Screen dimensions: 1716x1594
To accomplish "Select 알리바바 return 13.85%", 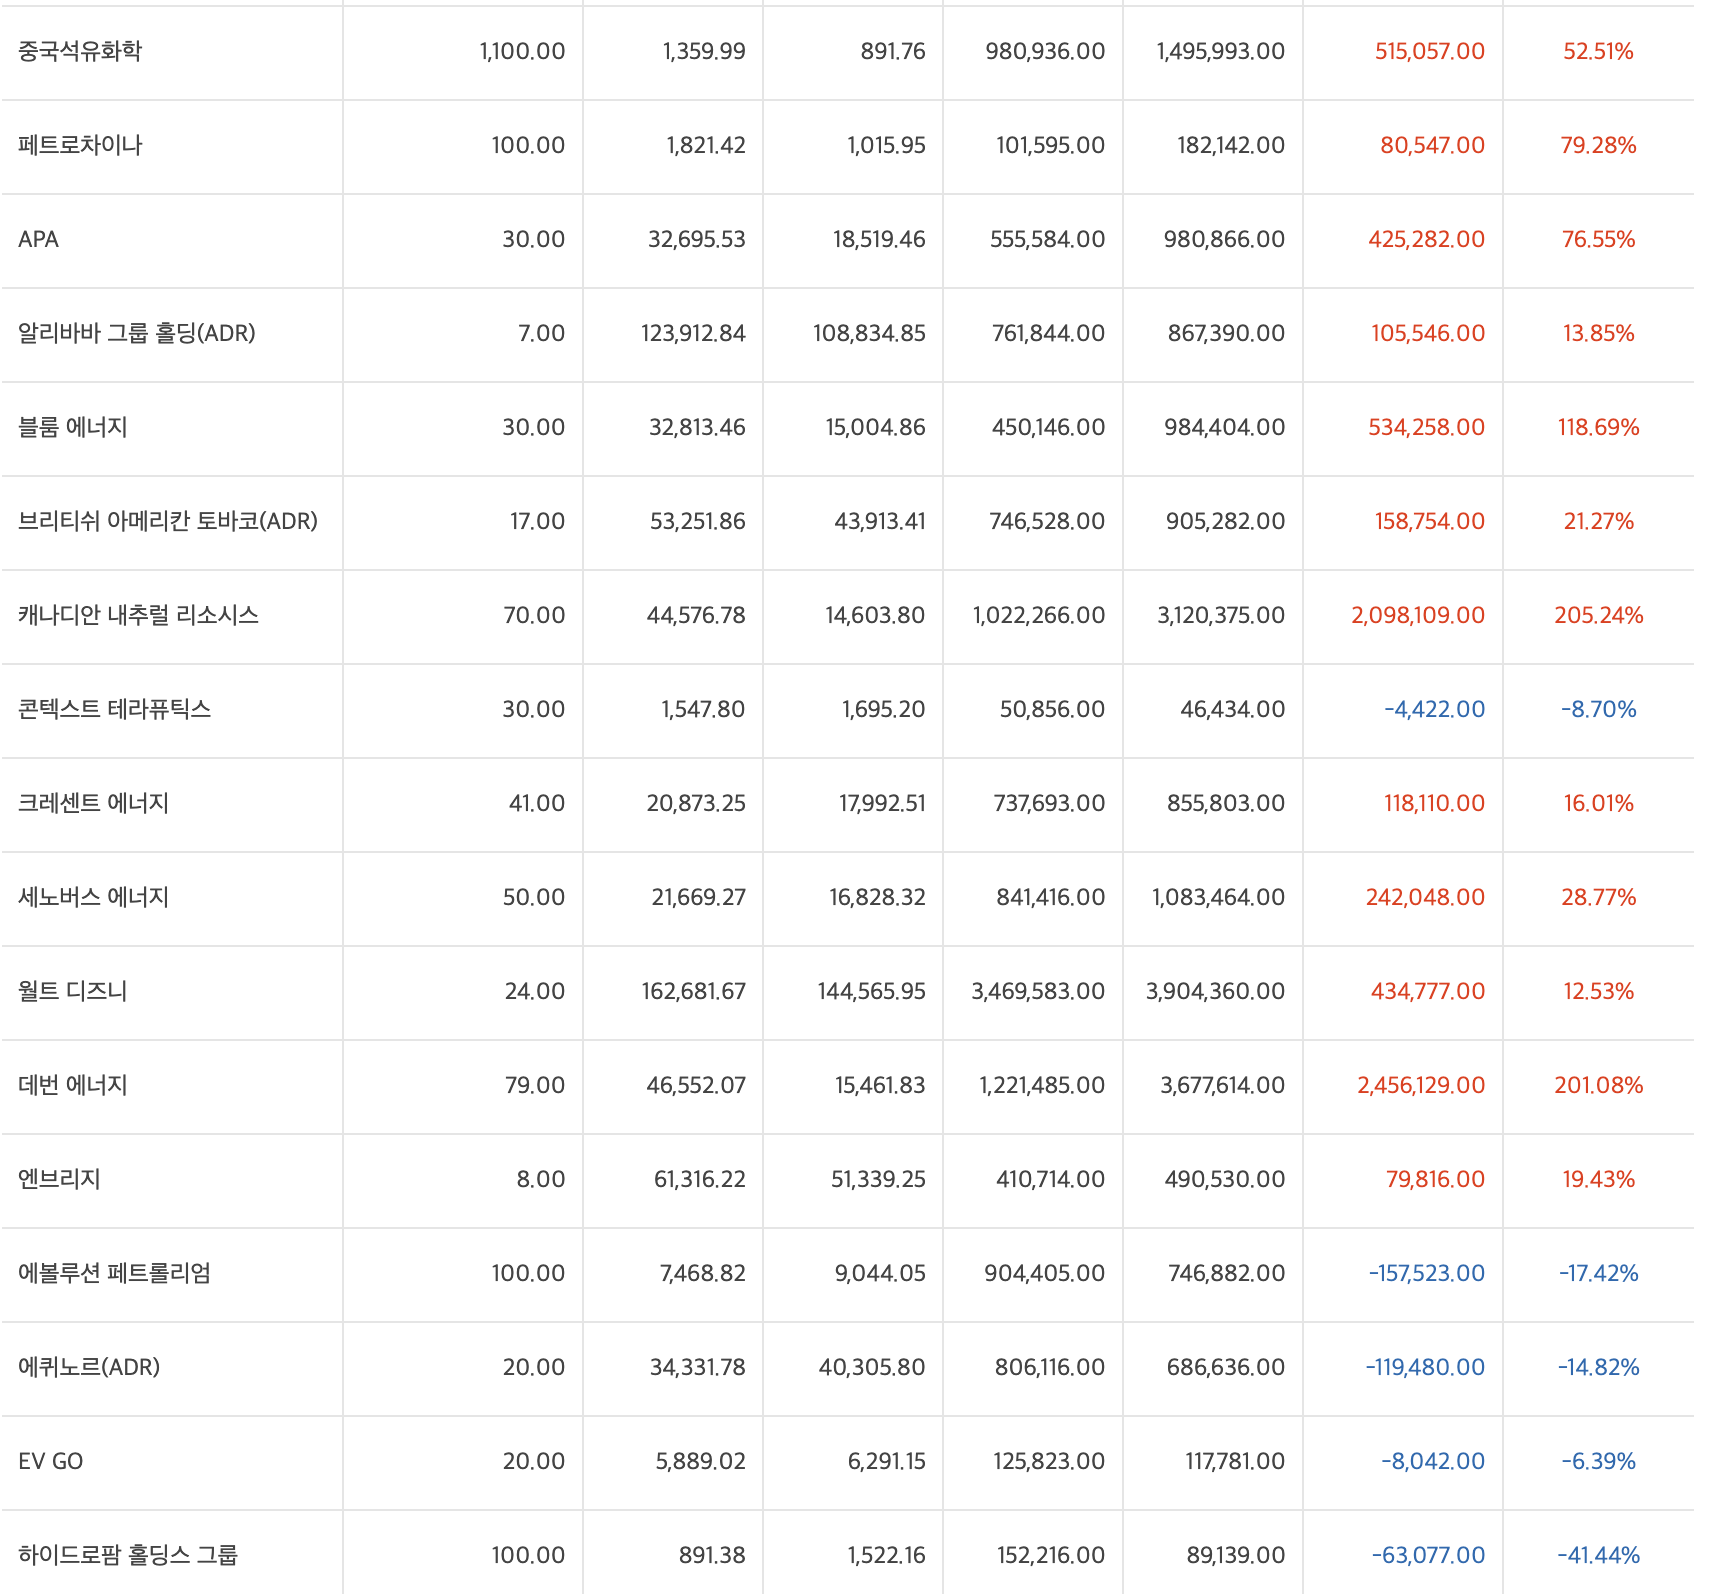I will coord(1598,333).
